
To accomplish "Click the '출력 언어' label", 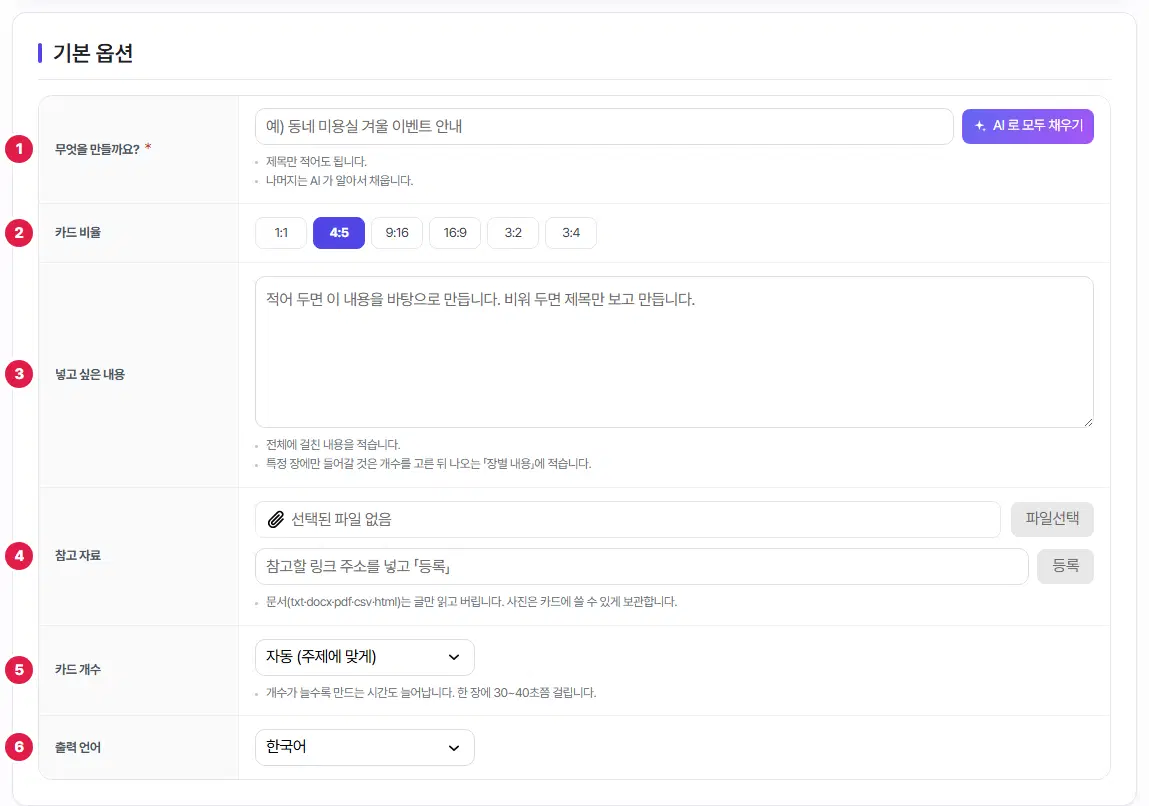I will (78, 747).
